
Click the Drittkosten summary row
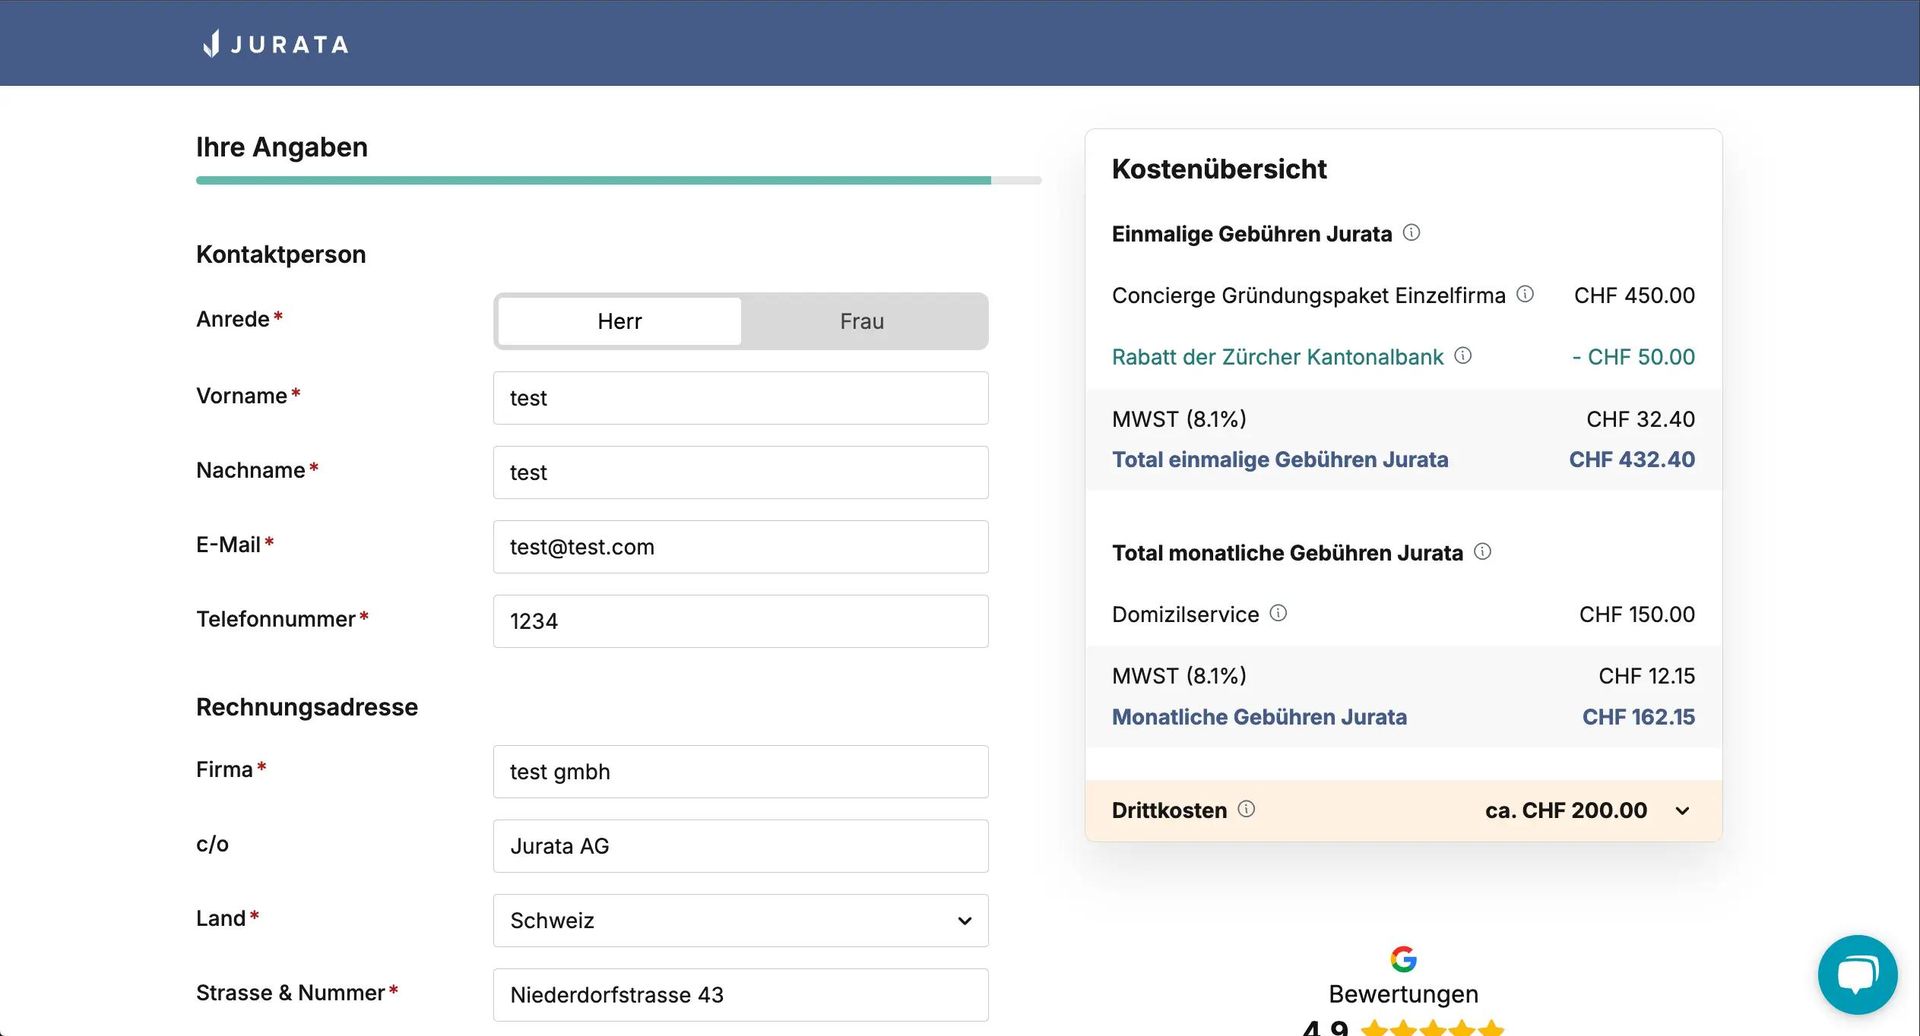(1403, 810)
